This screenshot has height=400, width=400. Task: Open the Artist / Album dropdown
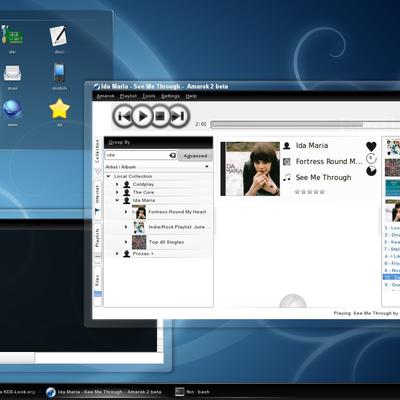tap(158, 167)
